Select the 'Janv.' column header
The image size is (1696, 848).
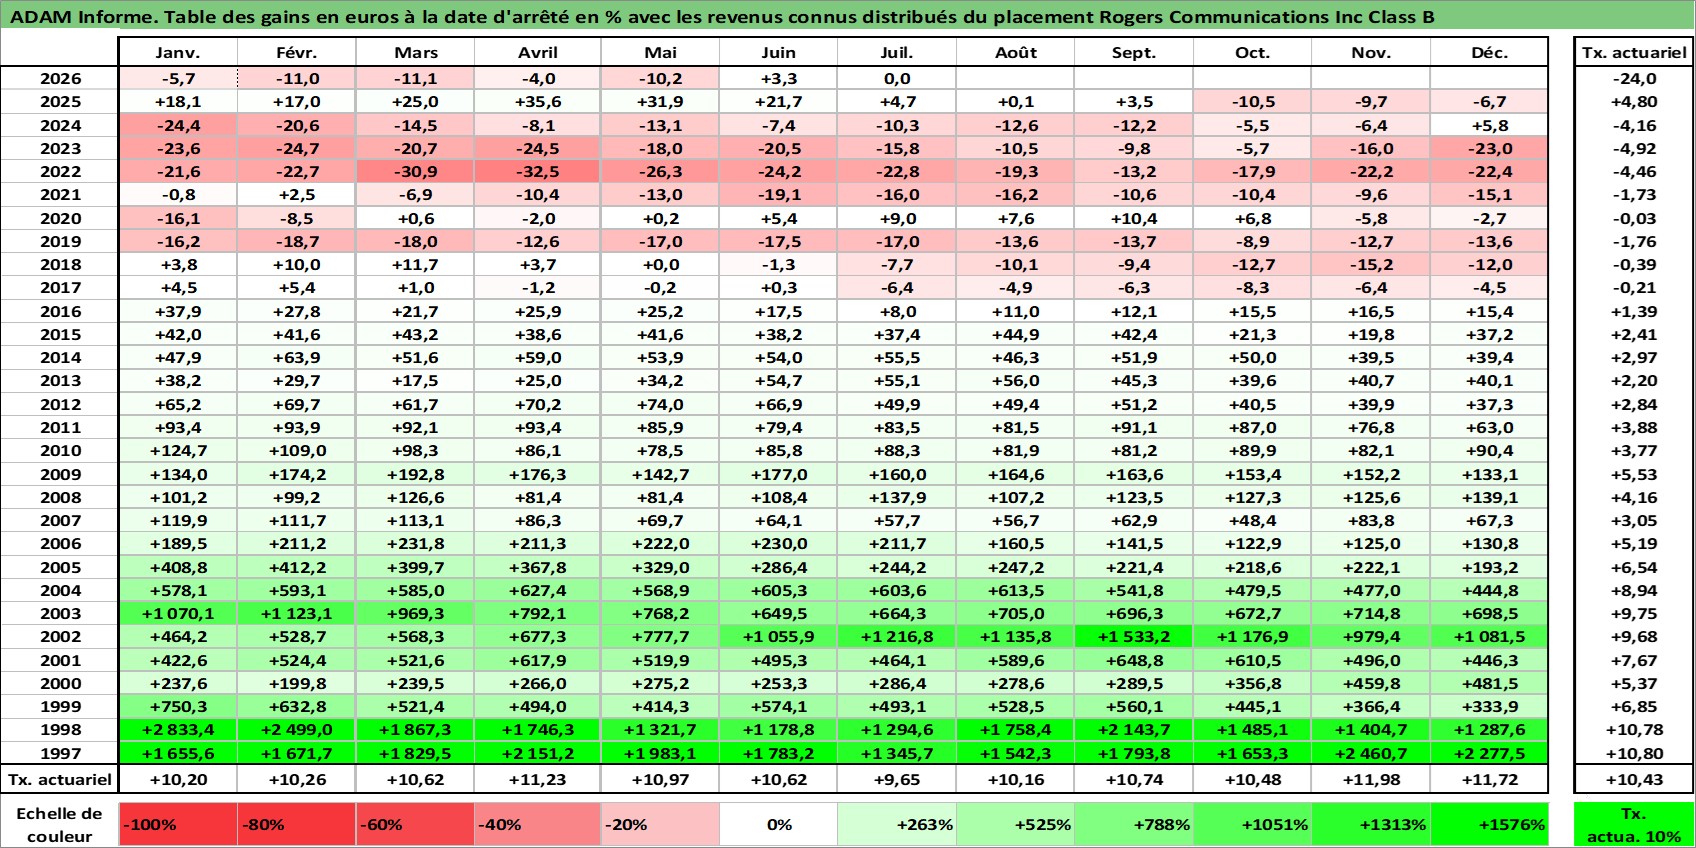tap(178, 53)
